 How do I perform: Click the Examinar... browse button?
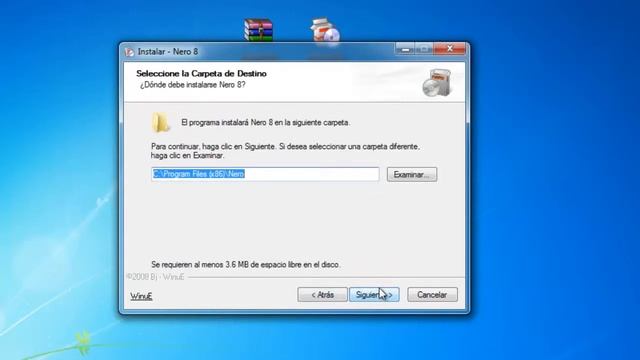pyautogui.click(x=412, y=175)
